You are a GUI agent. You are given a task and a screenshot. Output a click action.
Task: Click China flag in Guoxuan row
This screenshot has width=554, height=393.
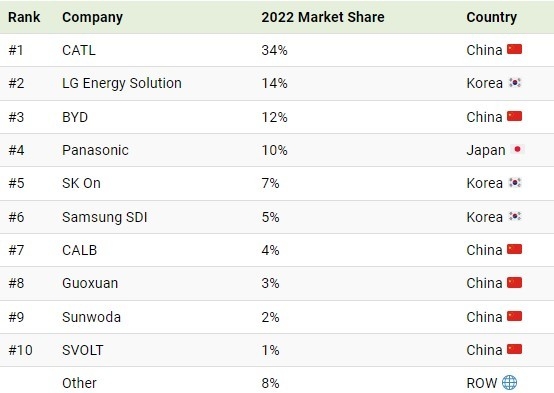(514, 282)
